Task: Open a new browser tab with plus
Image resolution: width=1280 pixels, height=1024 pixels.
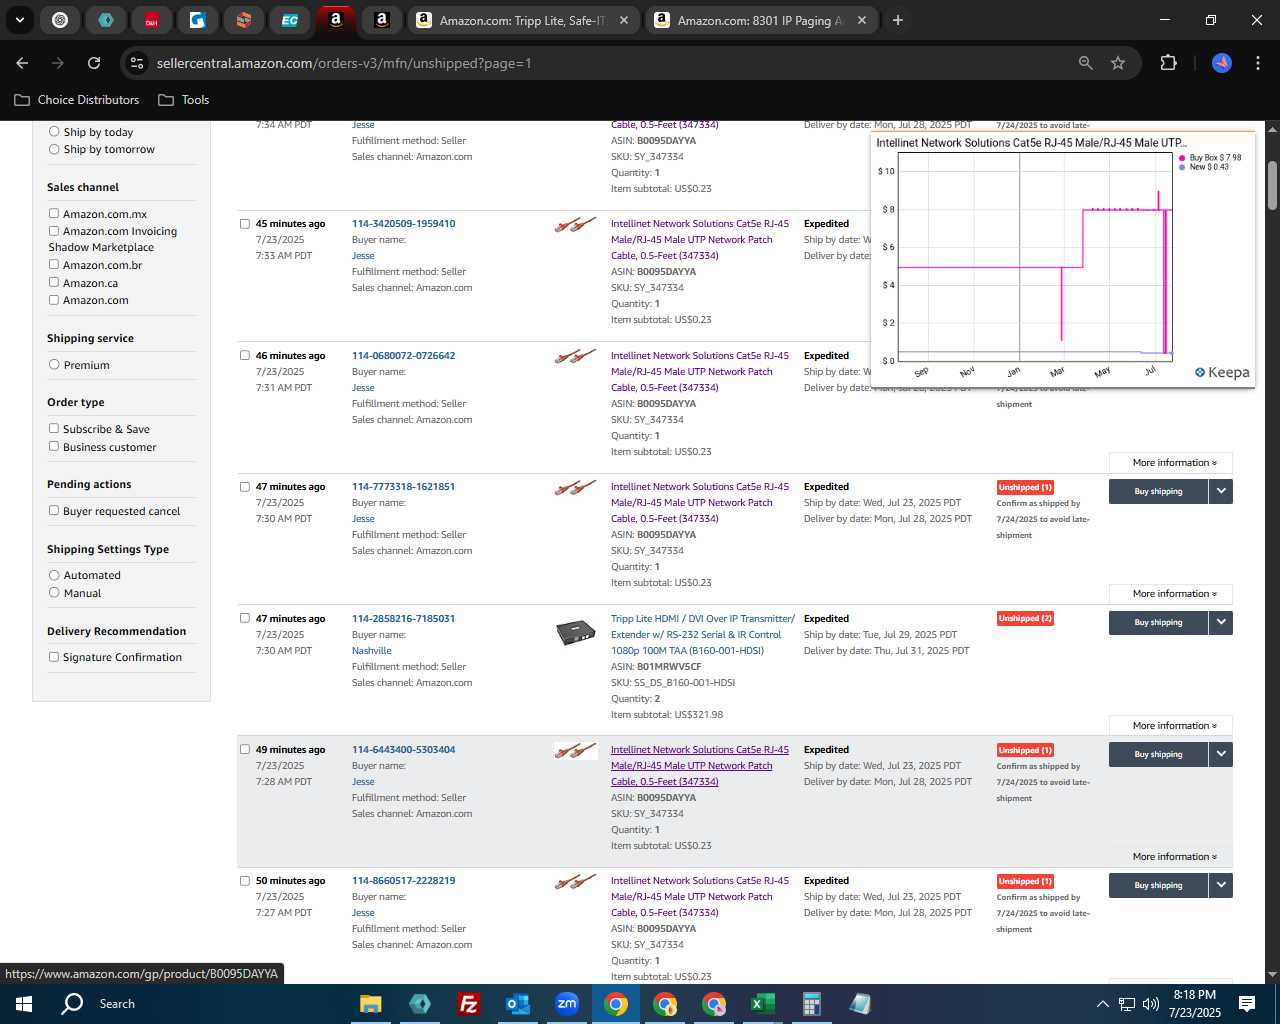Action: [x=898, y=20]
